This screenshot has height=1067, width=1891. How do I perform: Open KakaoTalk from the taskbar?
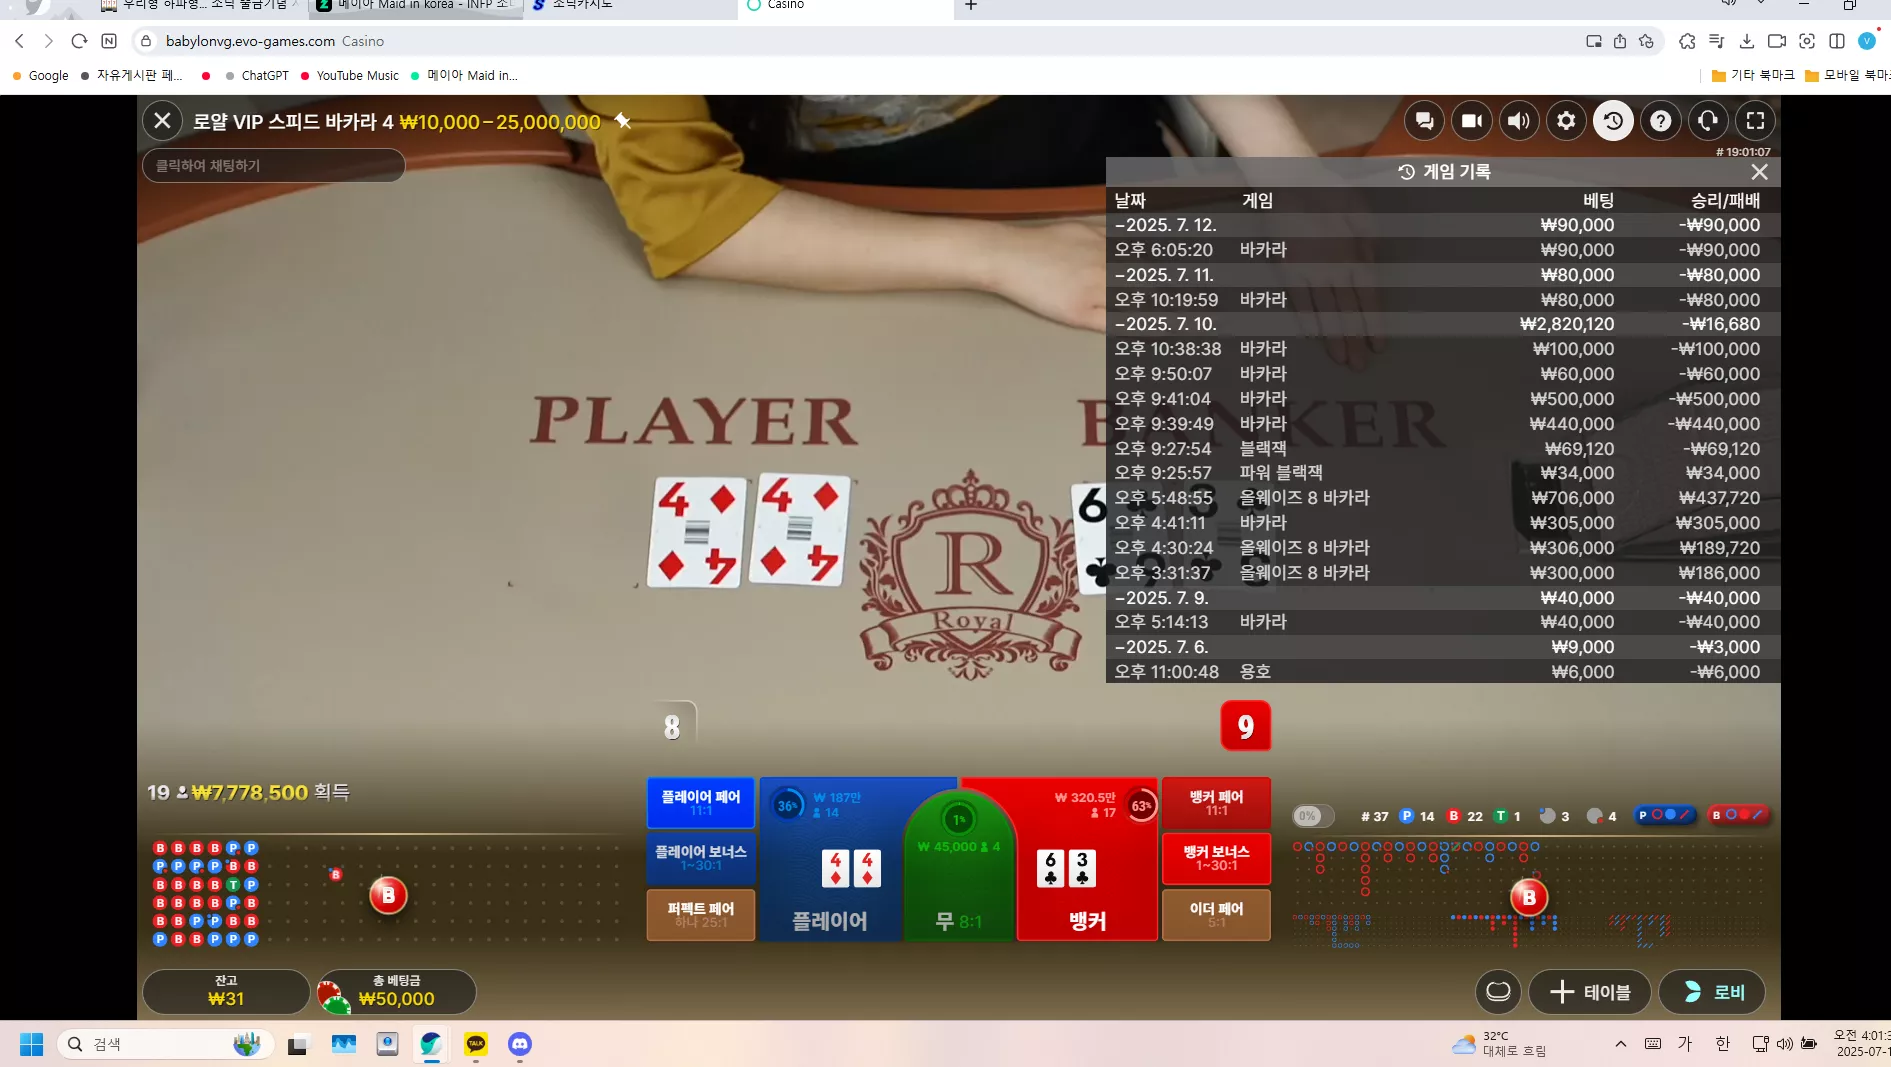click(x=475, y=1044)
